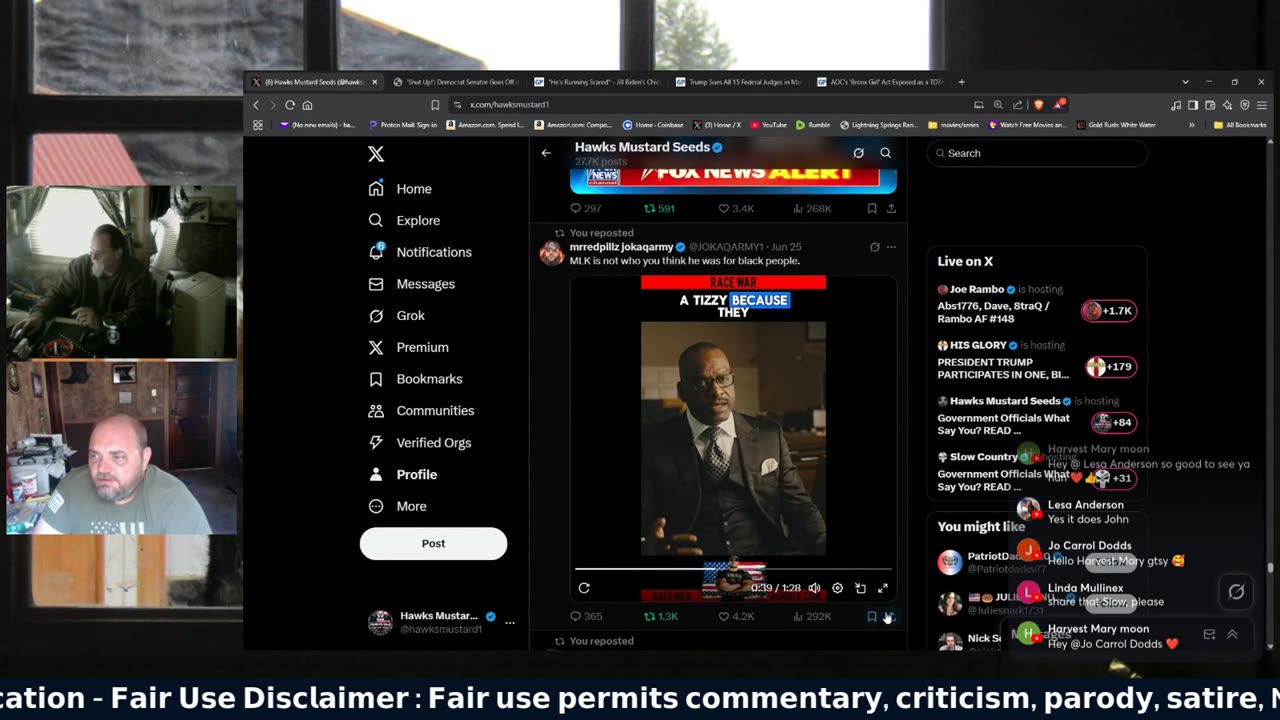
Task: Open Communities from the sidebar
Action: coord(421,411)
